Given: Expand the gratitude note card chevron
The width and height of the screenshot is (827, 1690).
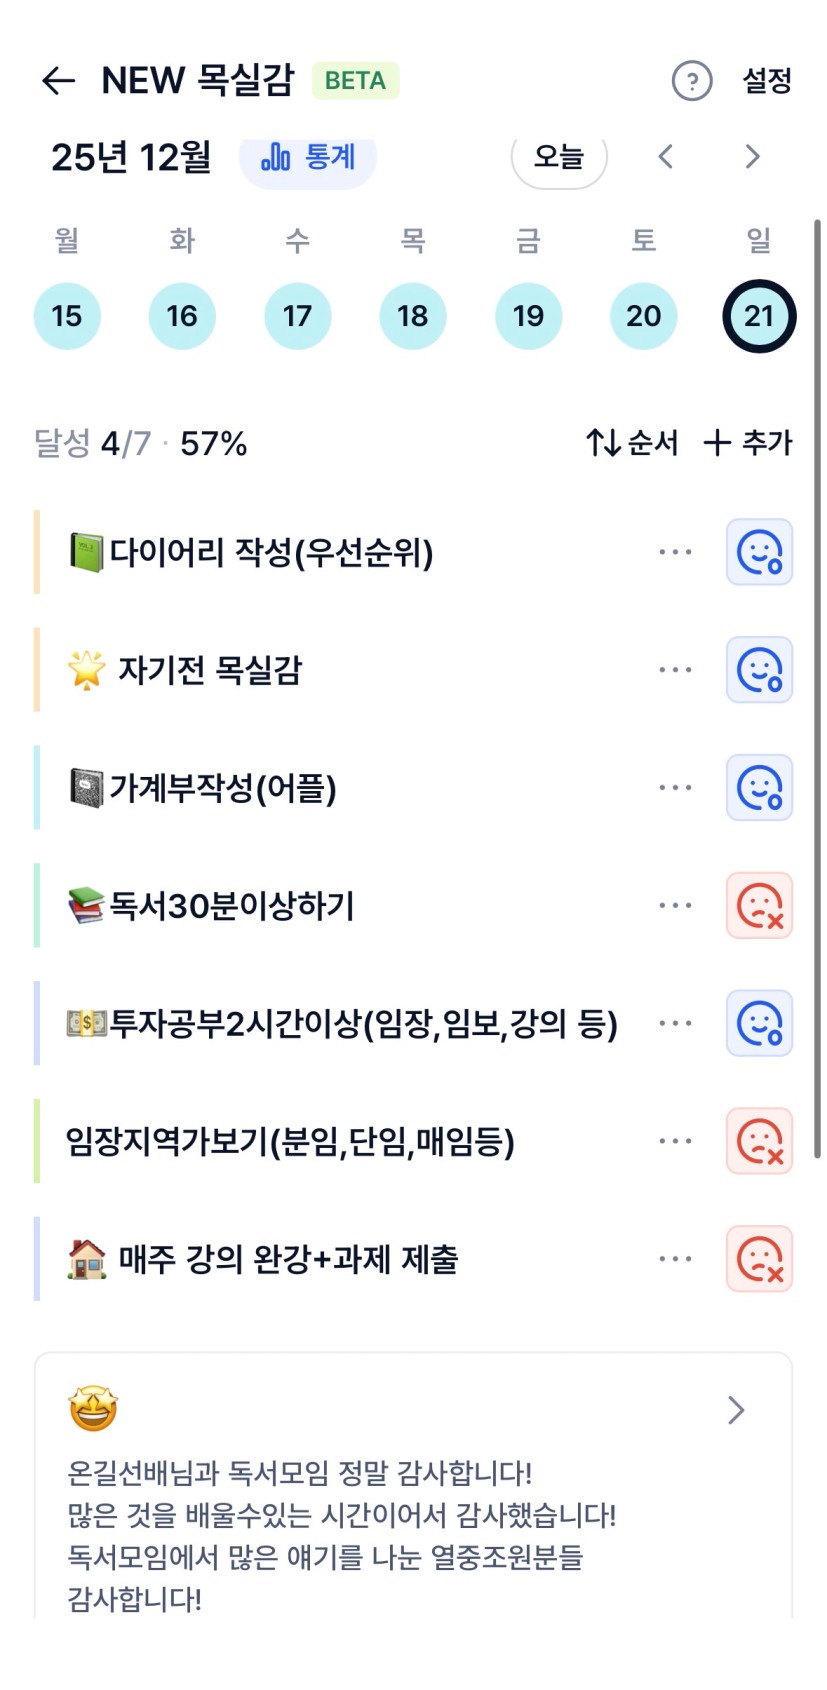Looking at the screenshot, I should (x=737, y=1410).
